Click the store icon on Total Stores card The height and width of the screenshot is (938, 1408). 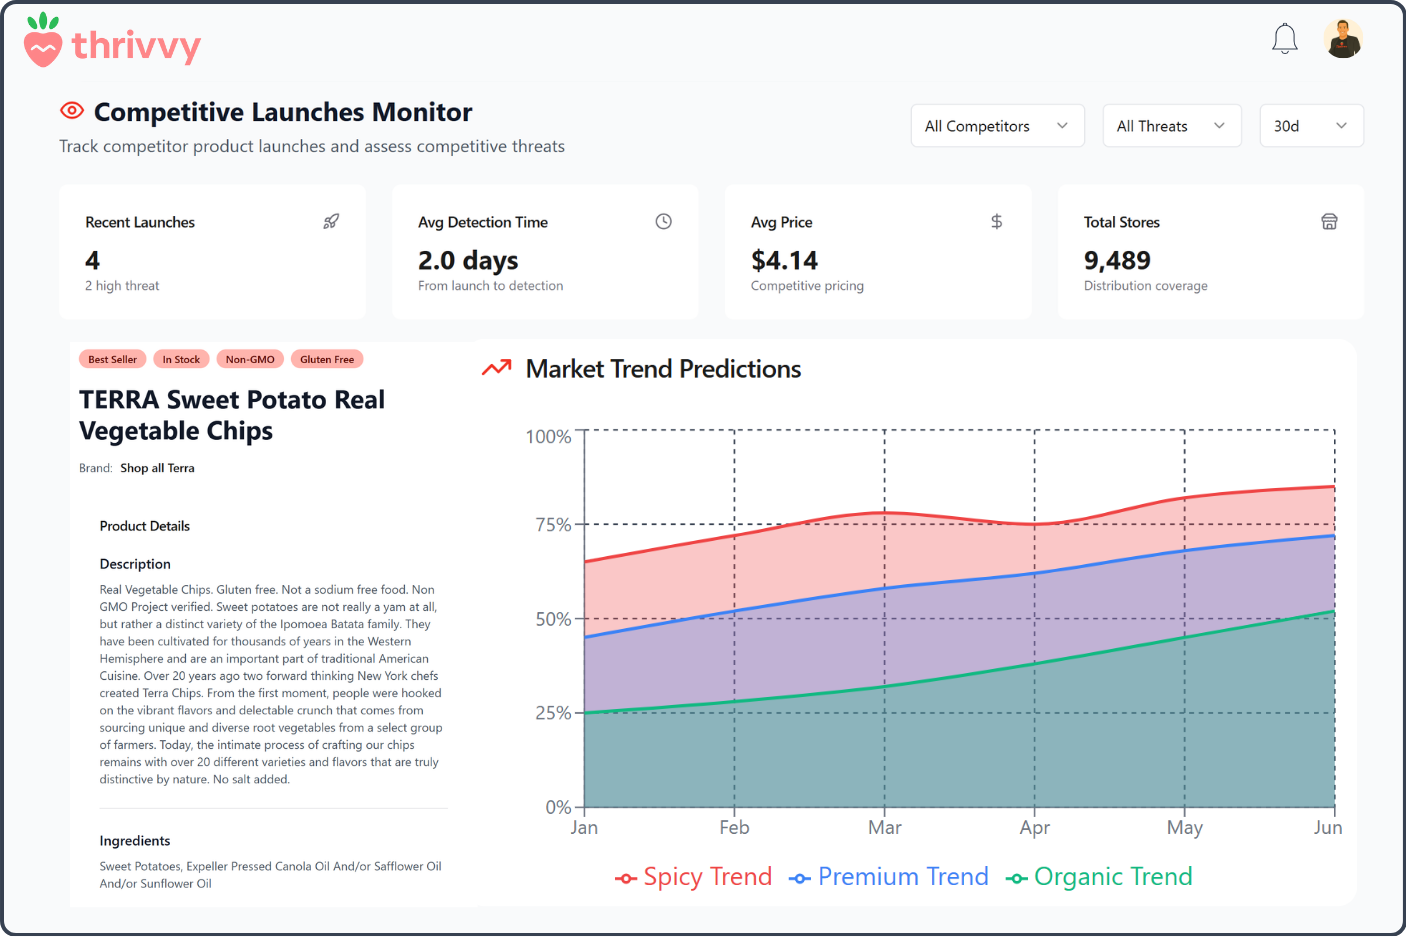coord(1329,221)
